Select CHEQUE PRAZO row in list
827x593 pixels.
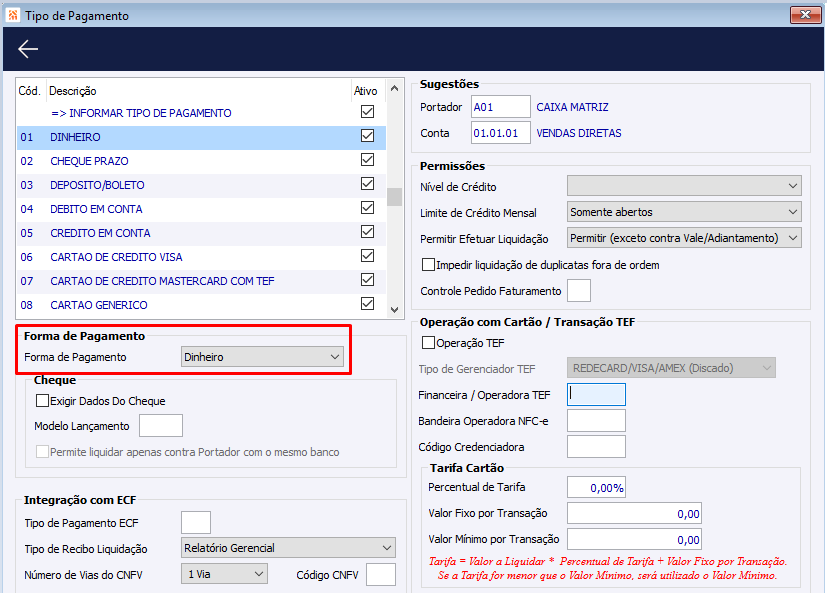201,161
